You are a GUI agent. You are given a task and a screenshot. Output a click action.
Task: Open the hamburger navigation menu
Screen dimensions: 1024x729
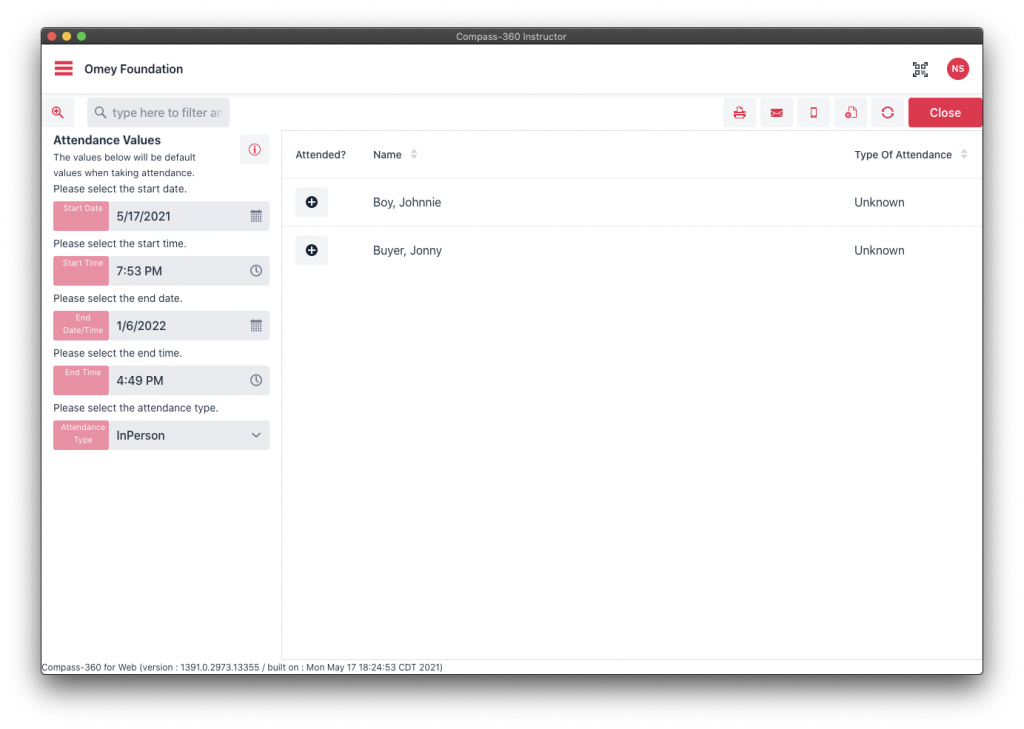click(x=64, y=69)
